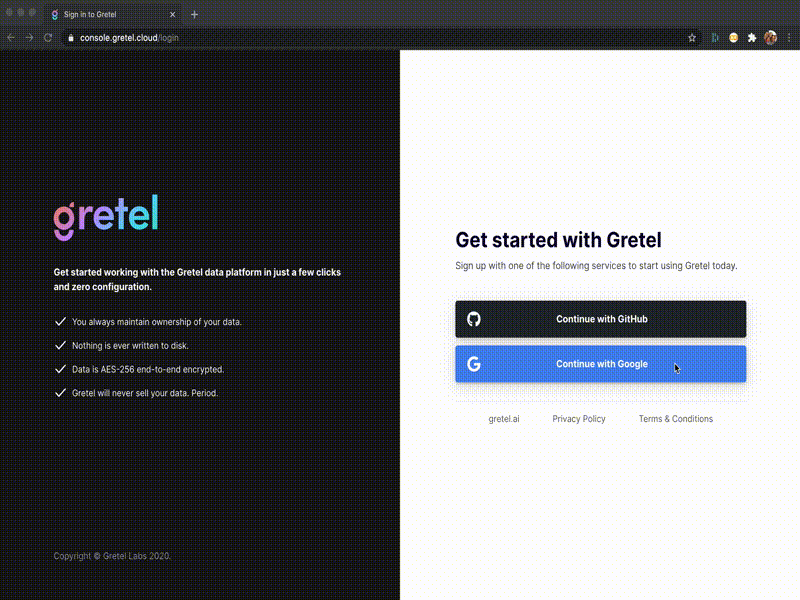Screen dimensions: 800x600
Task: Open the browser profile avatar
Action: click(x=770, y=38)
